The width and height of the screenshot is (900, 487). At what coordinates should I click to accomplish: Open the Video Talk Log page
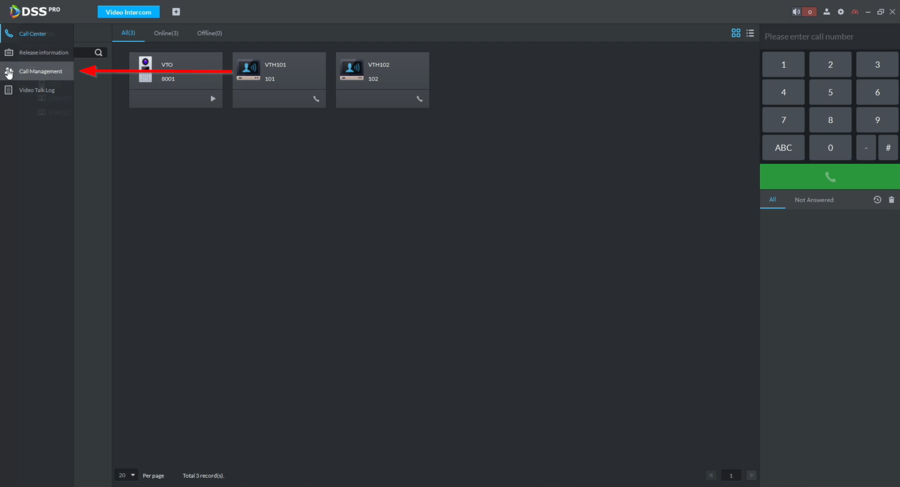point(37,90)
